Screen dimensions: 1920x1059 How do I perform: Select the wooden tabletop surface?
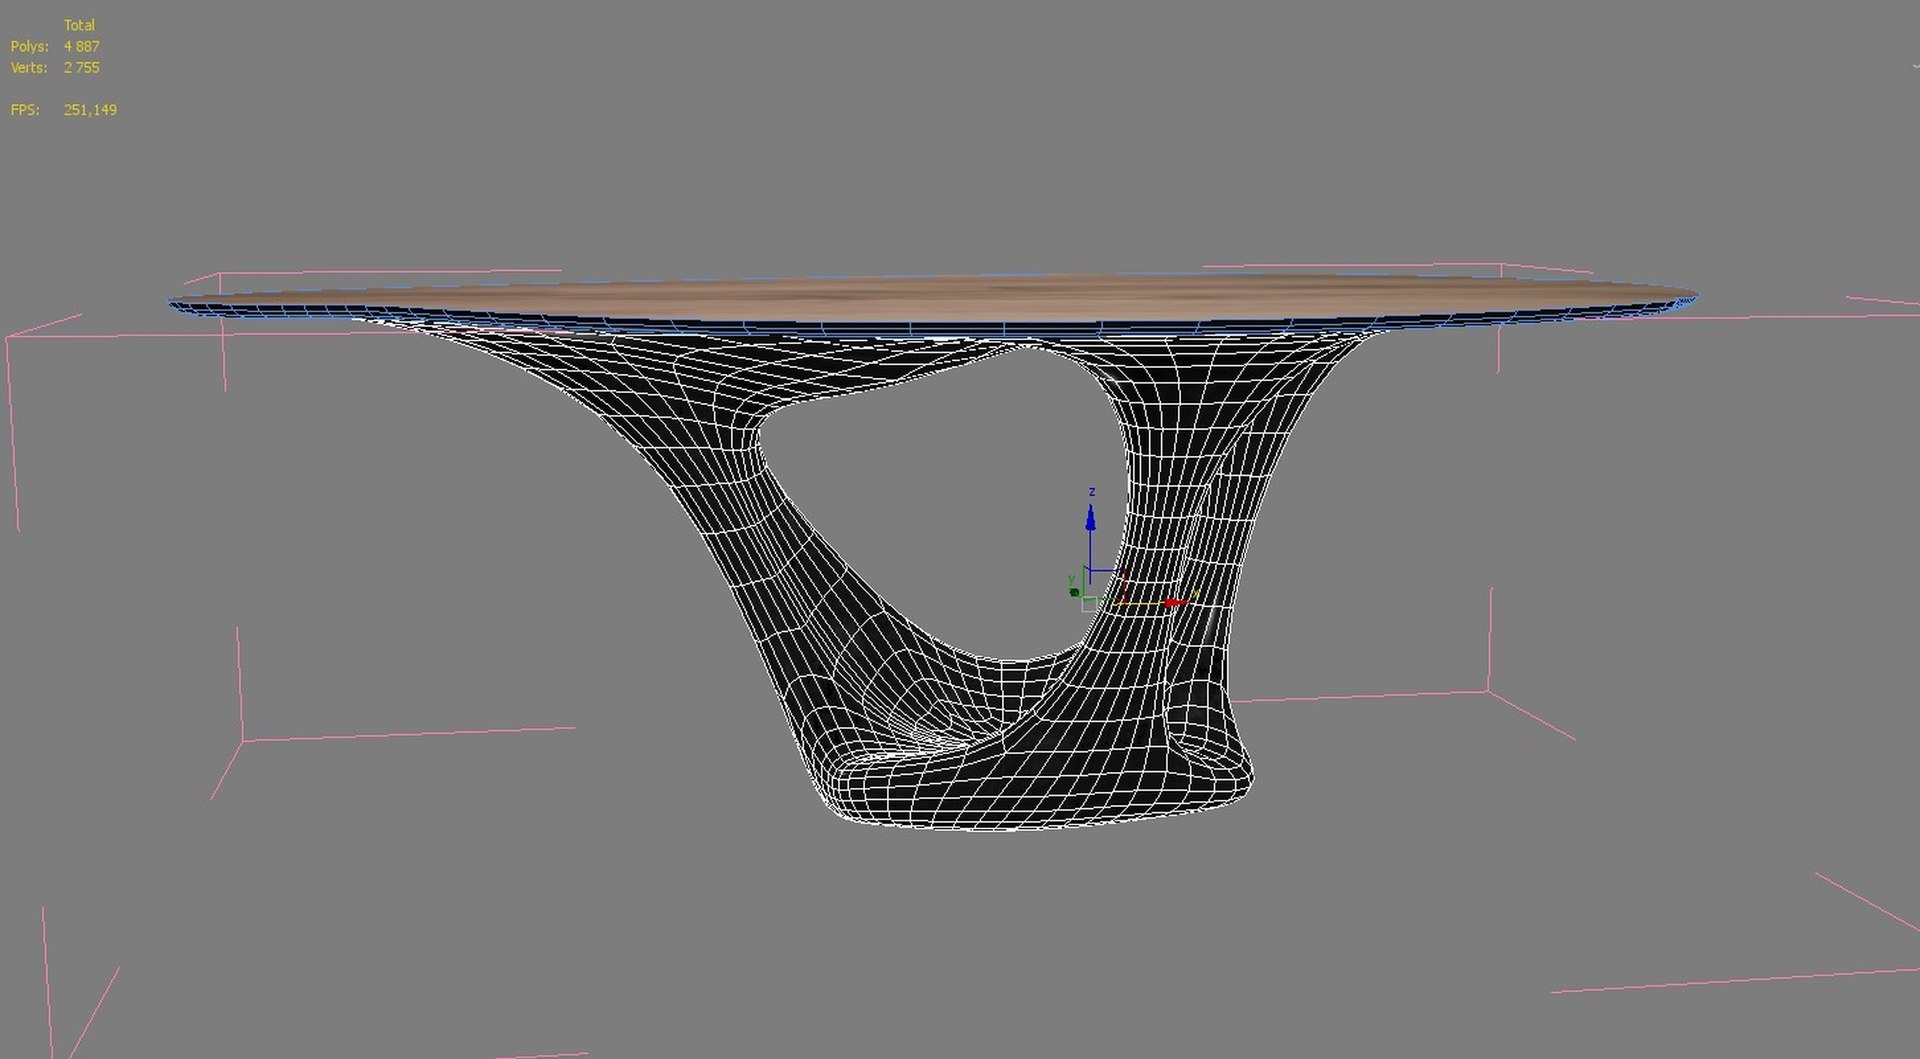tap(932, 298)
